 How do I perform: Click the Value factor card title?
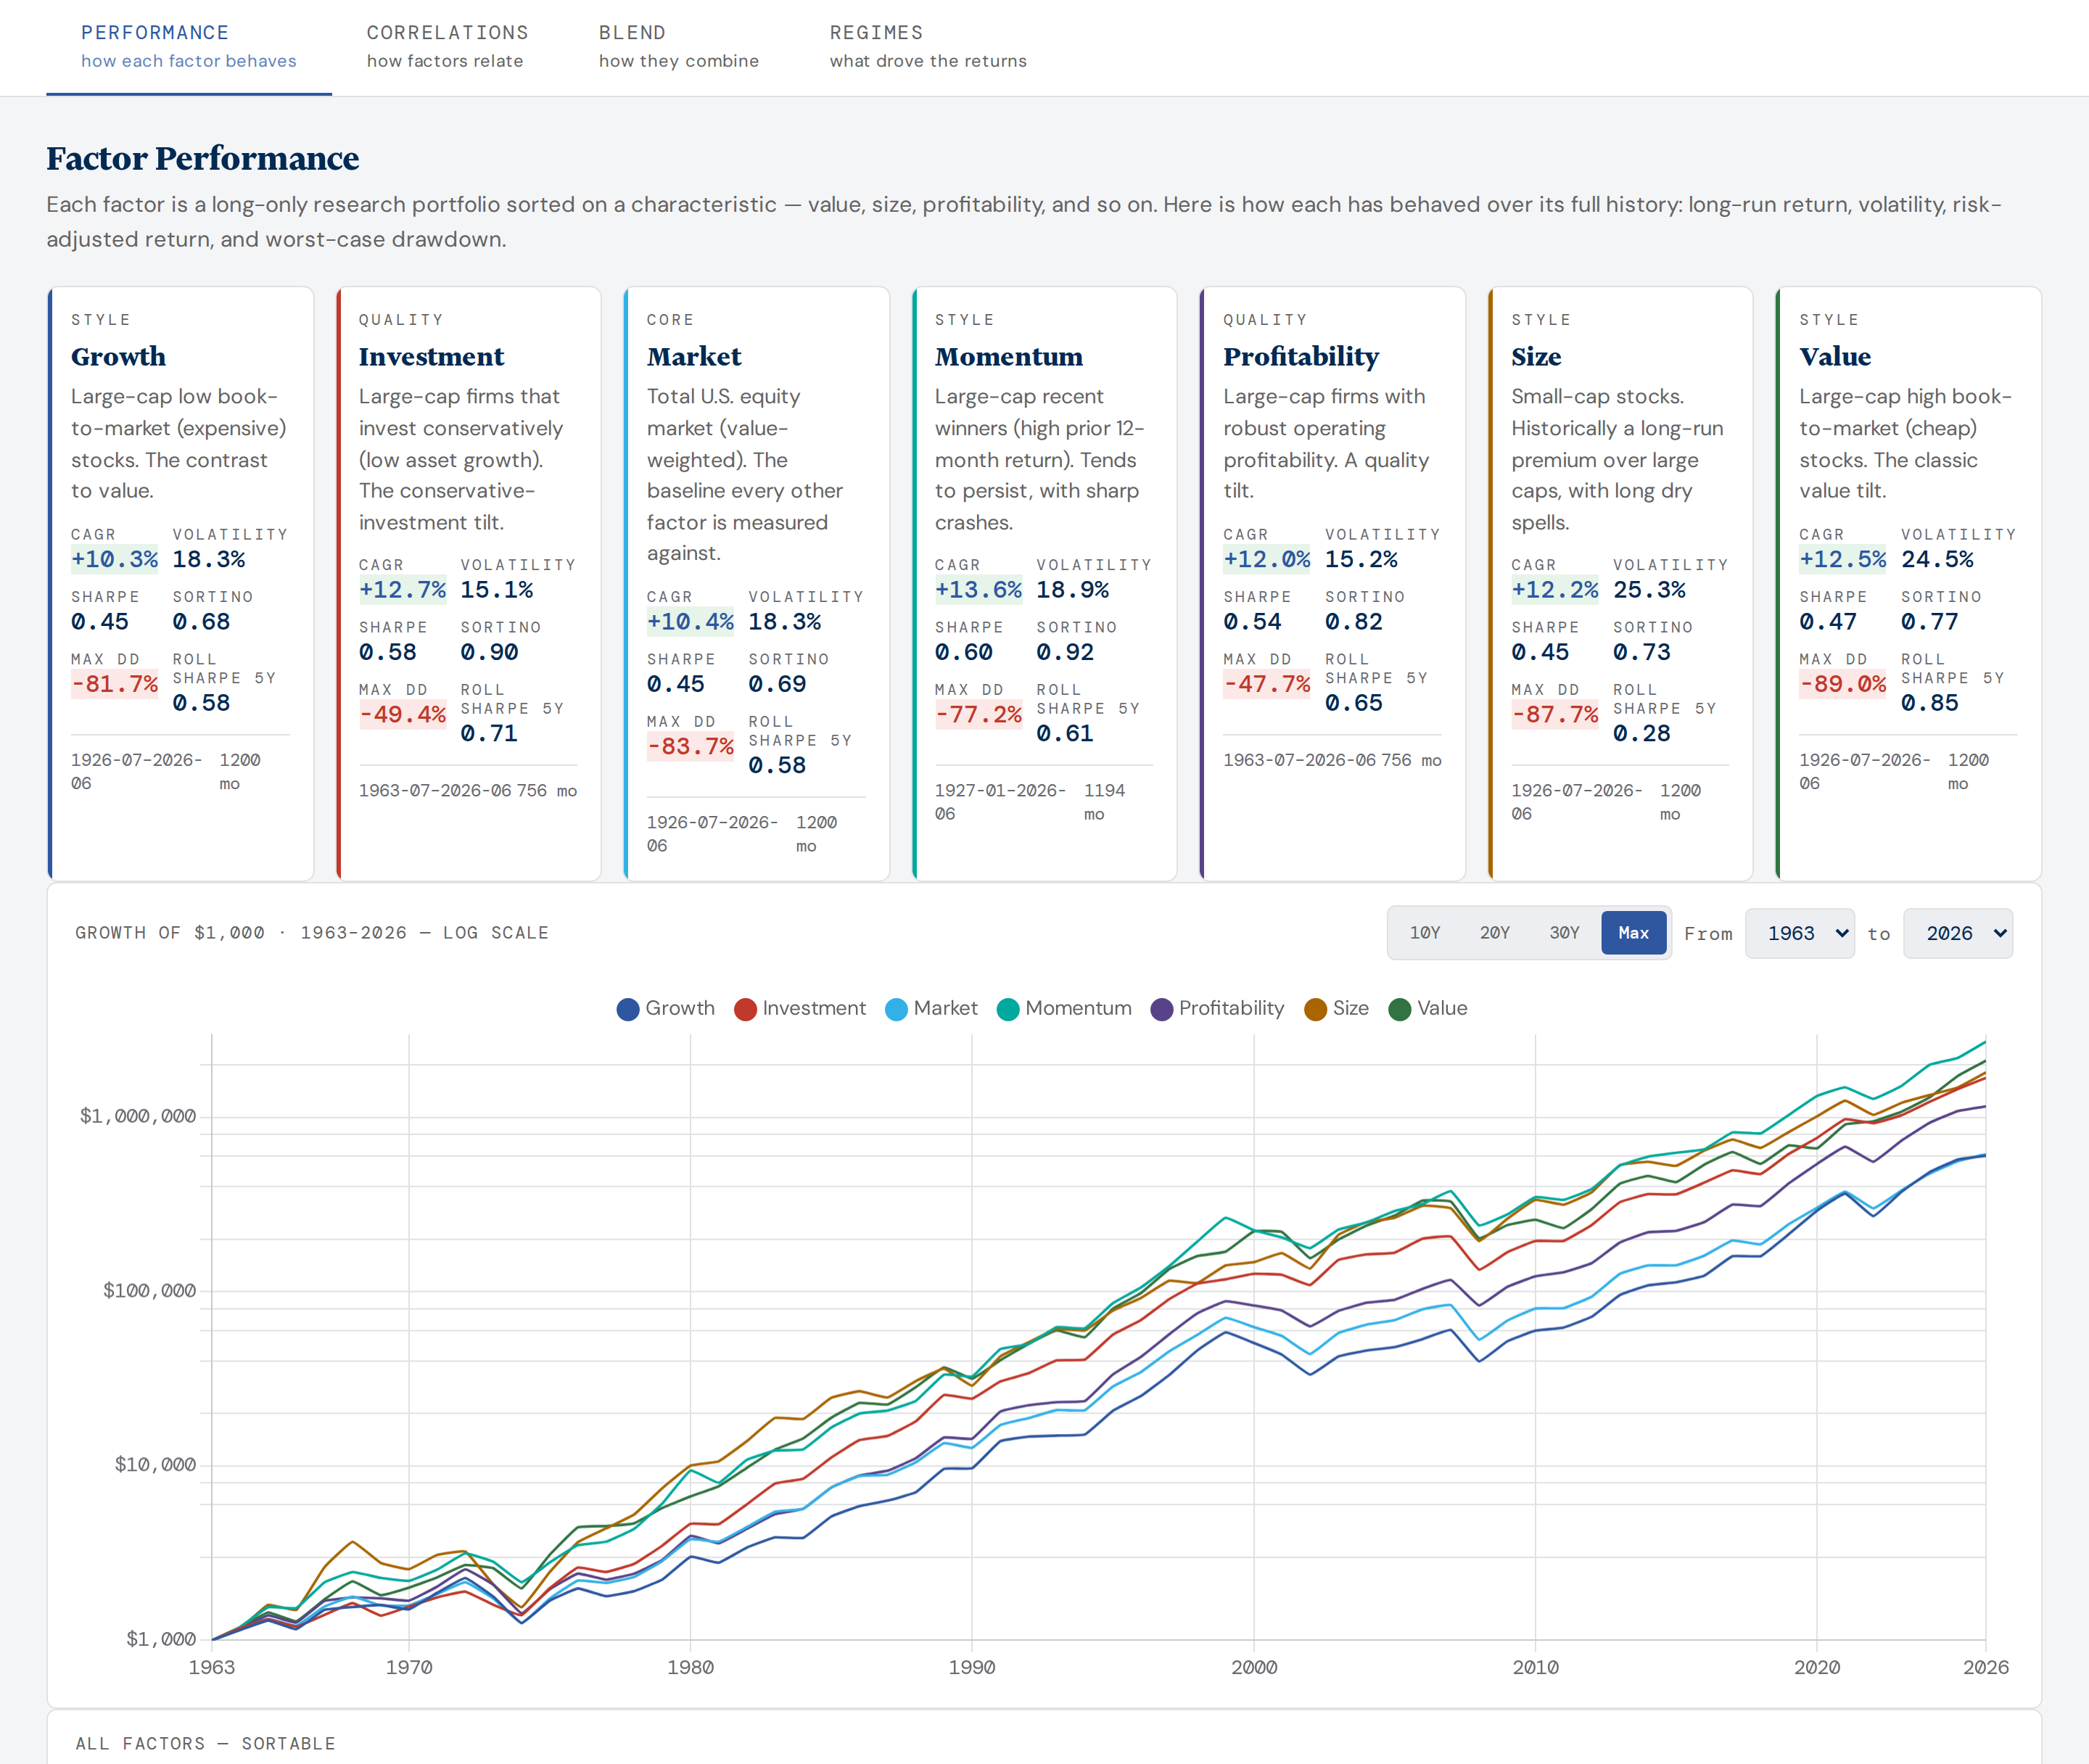1835,357
